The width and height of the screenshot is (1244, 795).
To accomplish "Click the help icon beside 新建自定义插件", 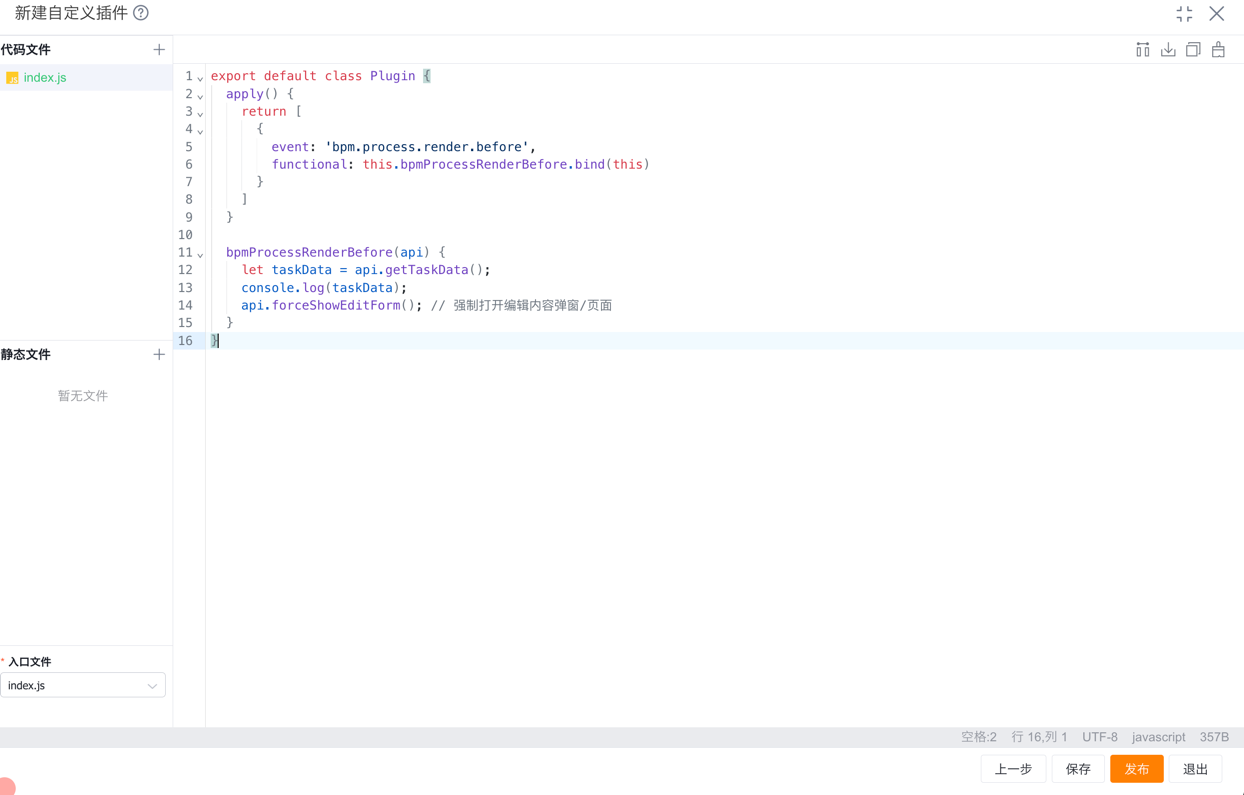I will tap(141, 13).
